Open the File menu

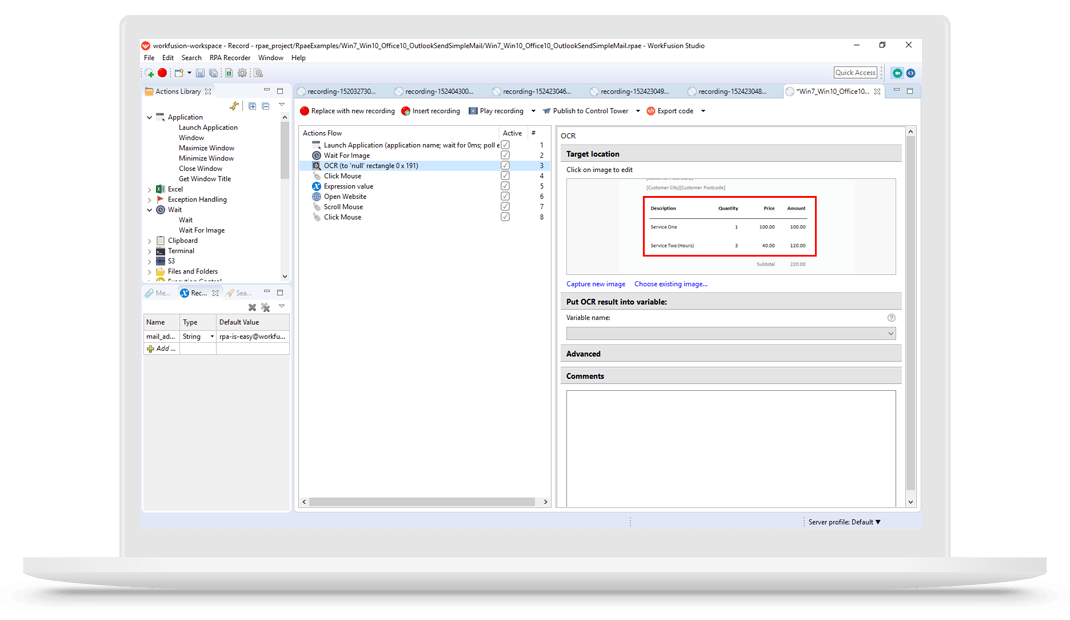[x=149, y=58]
